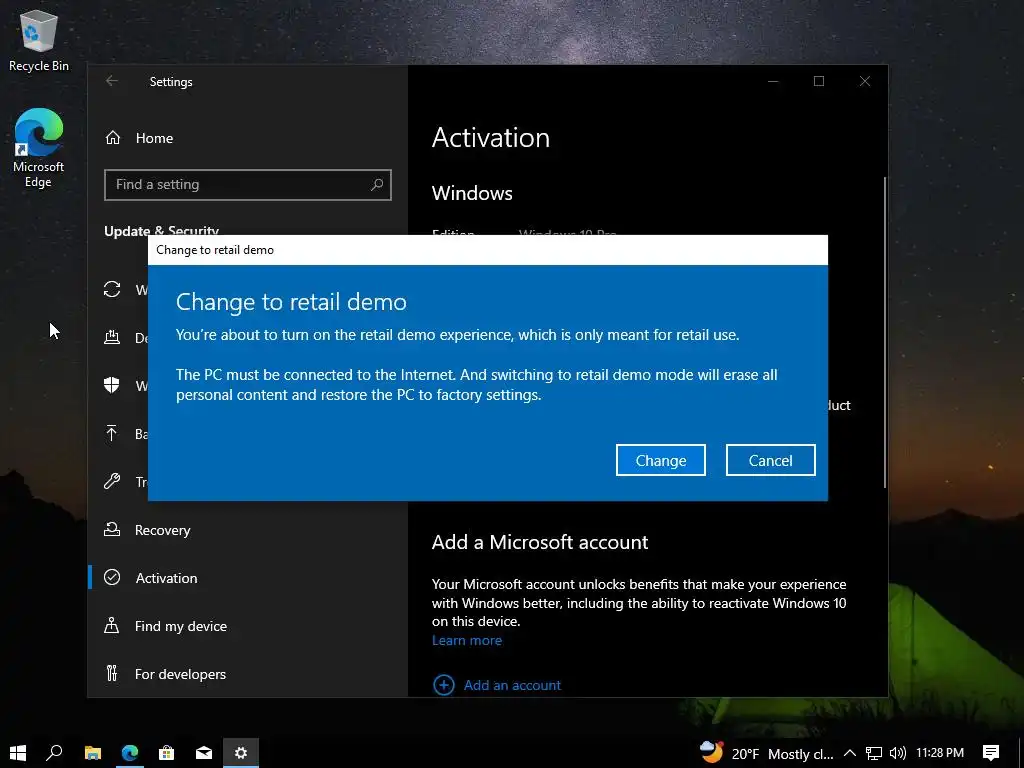The height and width of the screenshot is (768, 1024).
Task: Show hidden tray icons chevron
Action: [x=850, y=753]
